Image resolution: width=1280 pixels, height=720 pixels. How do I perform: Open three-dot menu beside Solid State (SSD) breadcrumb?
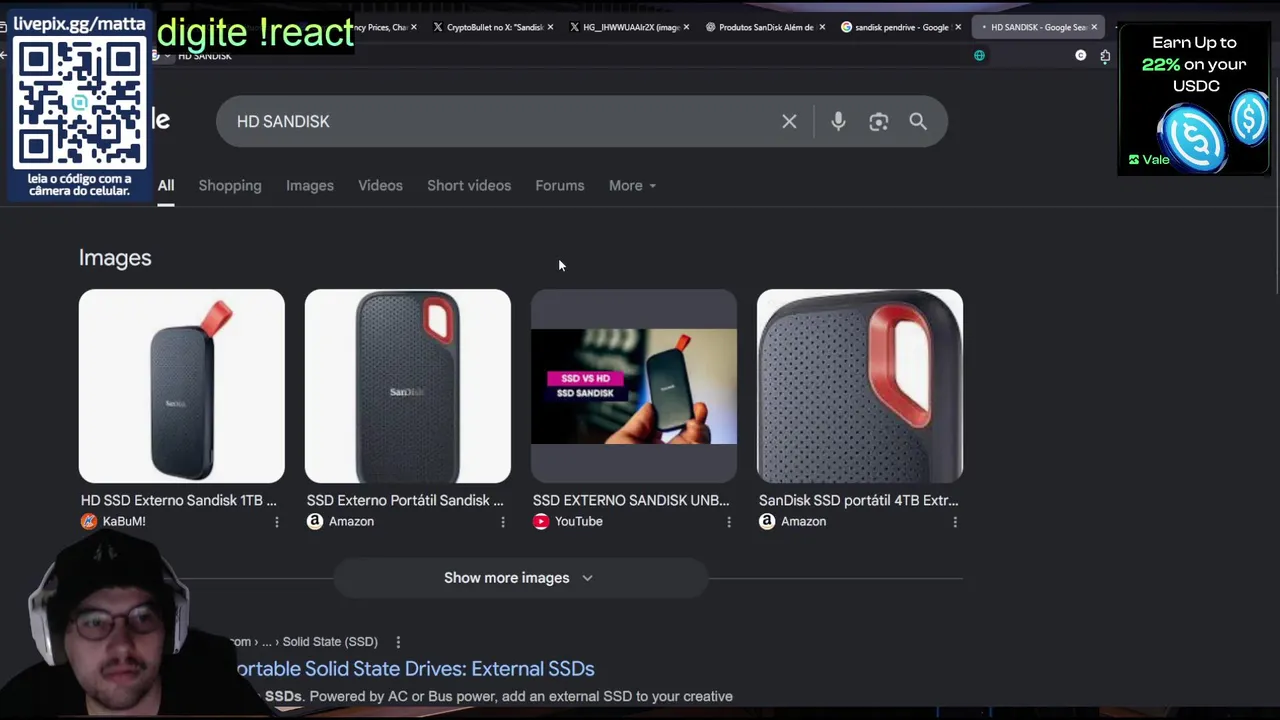click(398, 641)
